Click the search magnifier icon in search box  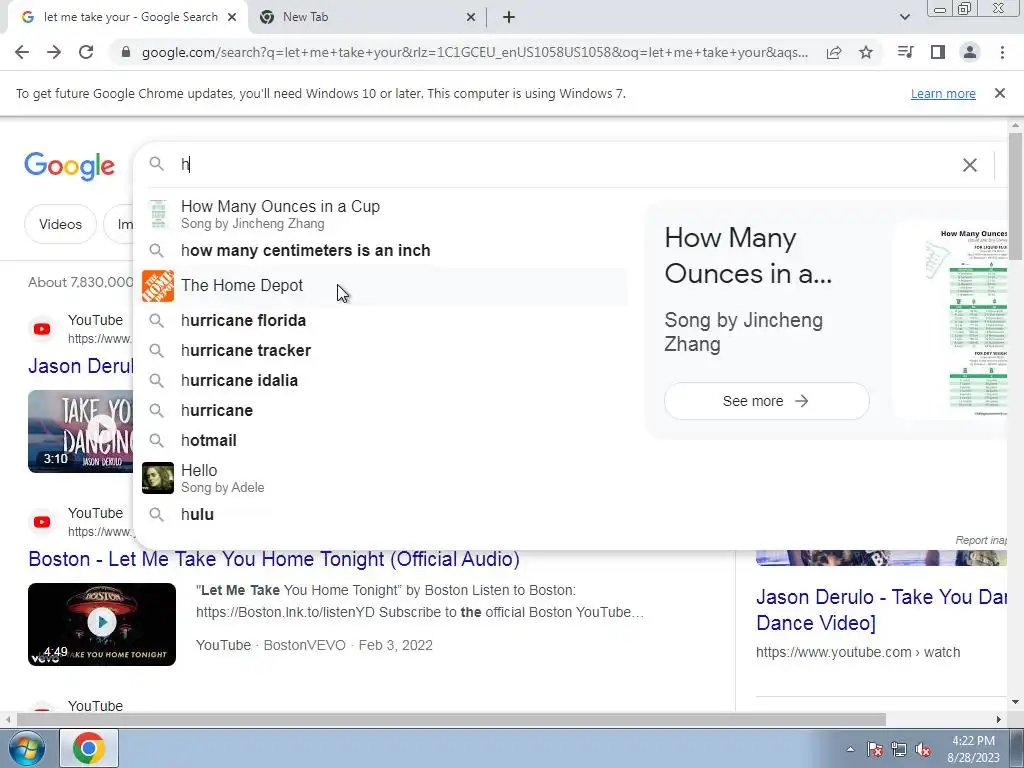[156, 164]
